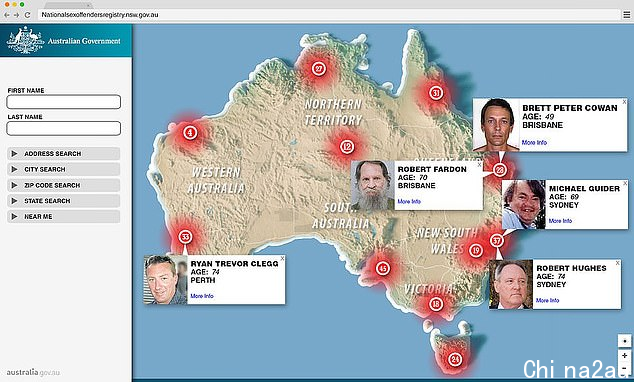Image resolution: width=634 pixels, height=382 pixels.
Task: Click Brett Peter Cowan photo thumbnail
Action: [497, 125]
